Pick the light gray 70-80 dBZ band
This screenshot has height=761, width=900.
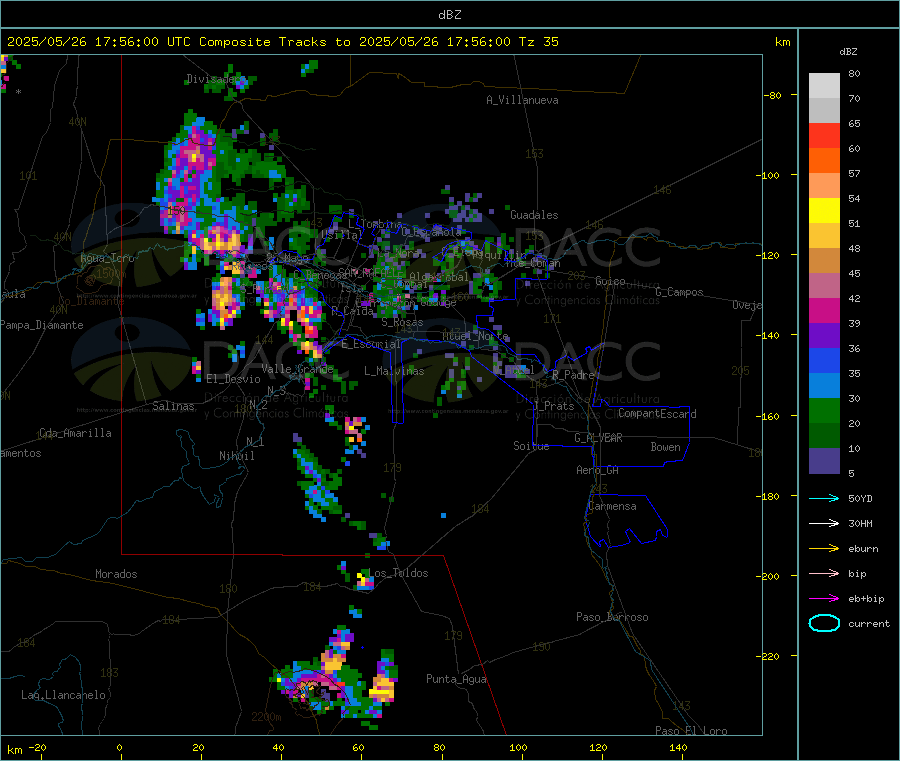(x=824, y=86)
